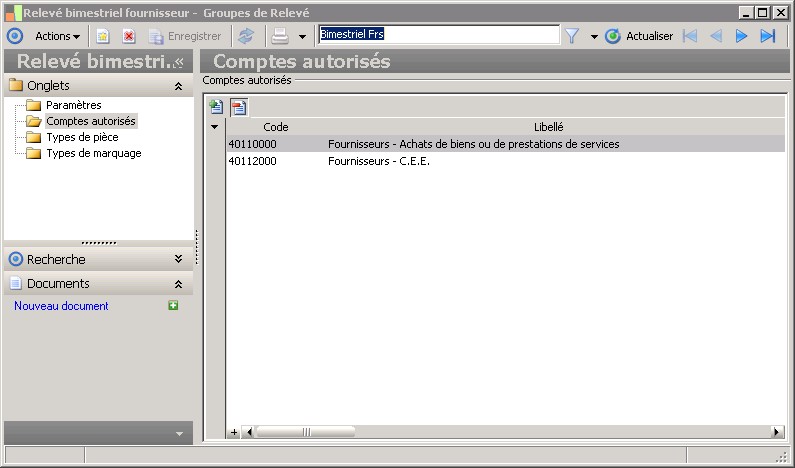Maximize the Relevé bimestriel fournisseur window
795x468 pixels.
tap(763, 12)
